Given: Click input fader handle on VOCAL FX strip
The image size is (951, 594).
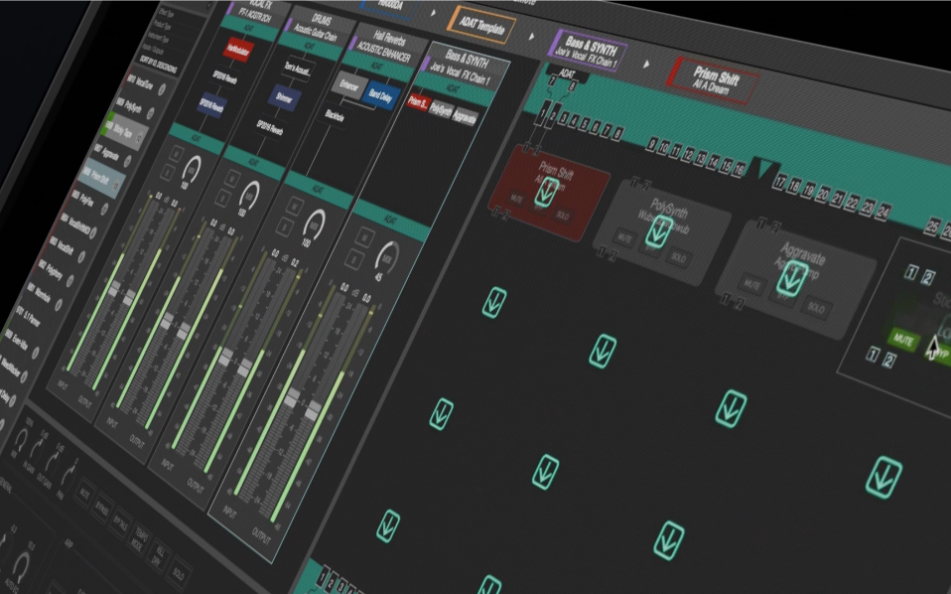Looking at the screenshot, I should (113, 290).
